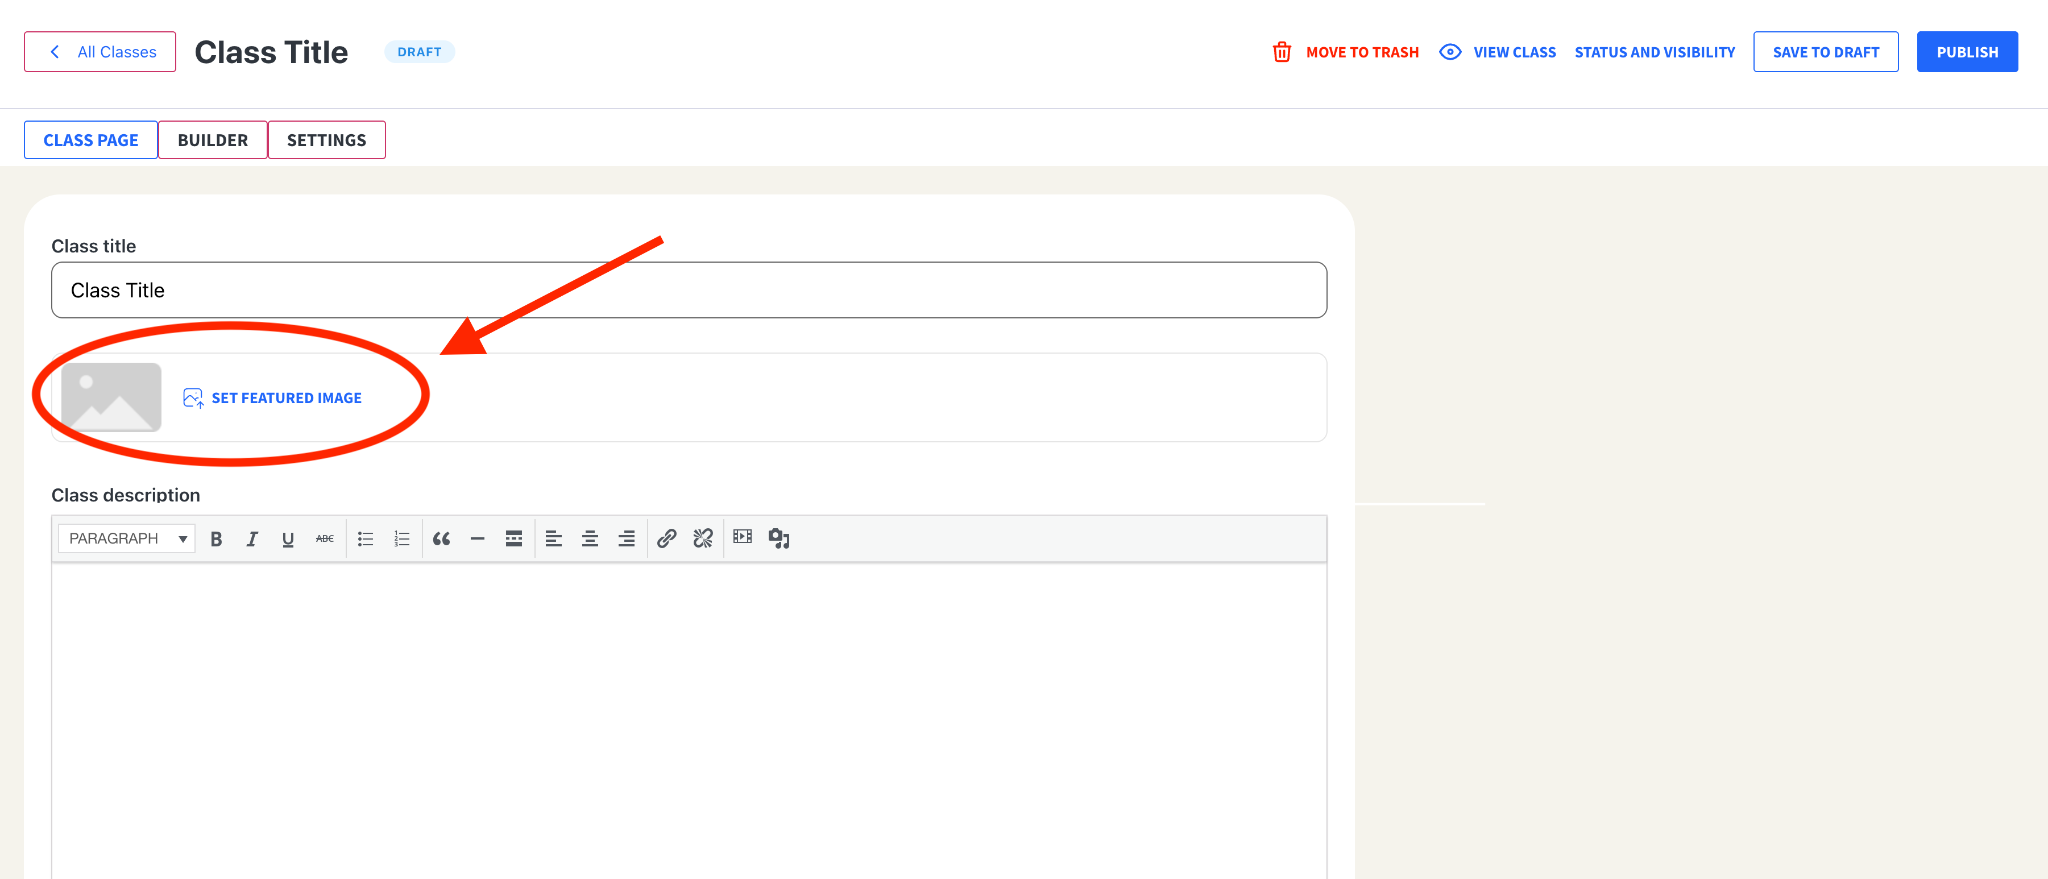Image resolution: width=2048 pixels, height=879 pixels.
Task: Insert a numbered list
Action: tap(402, 539)
